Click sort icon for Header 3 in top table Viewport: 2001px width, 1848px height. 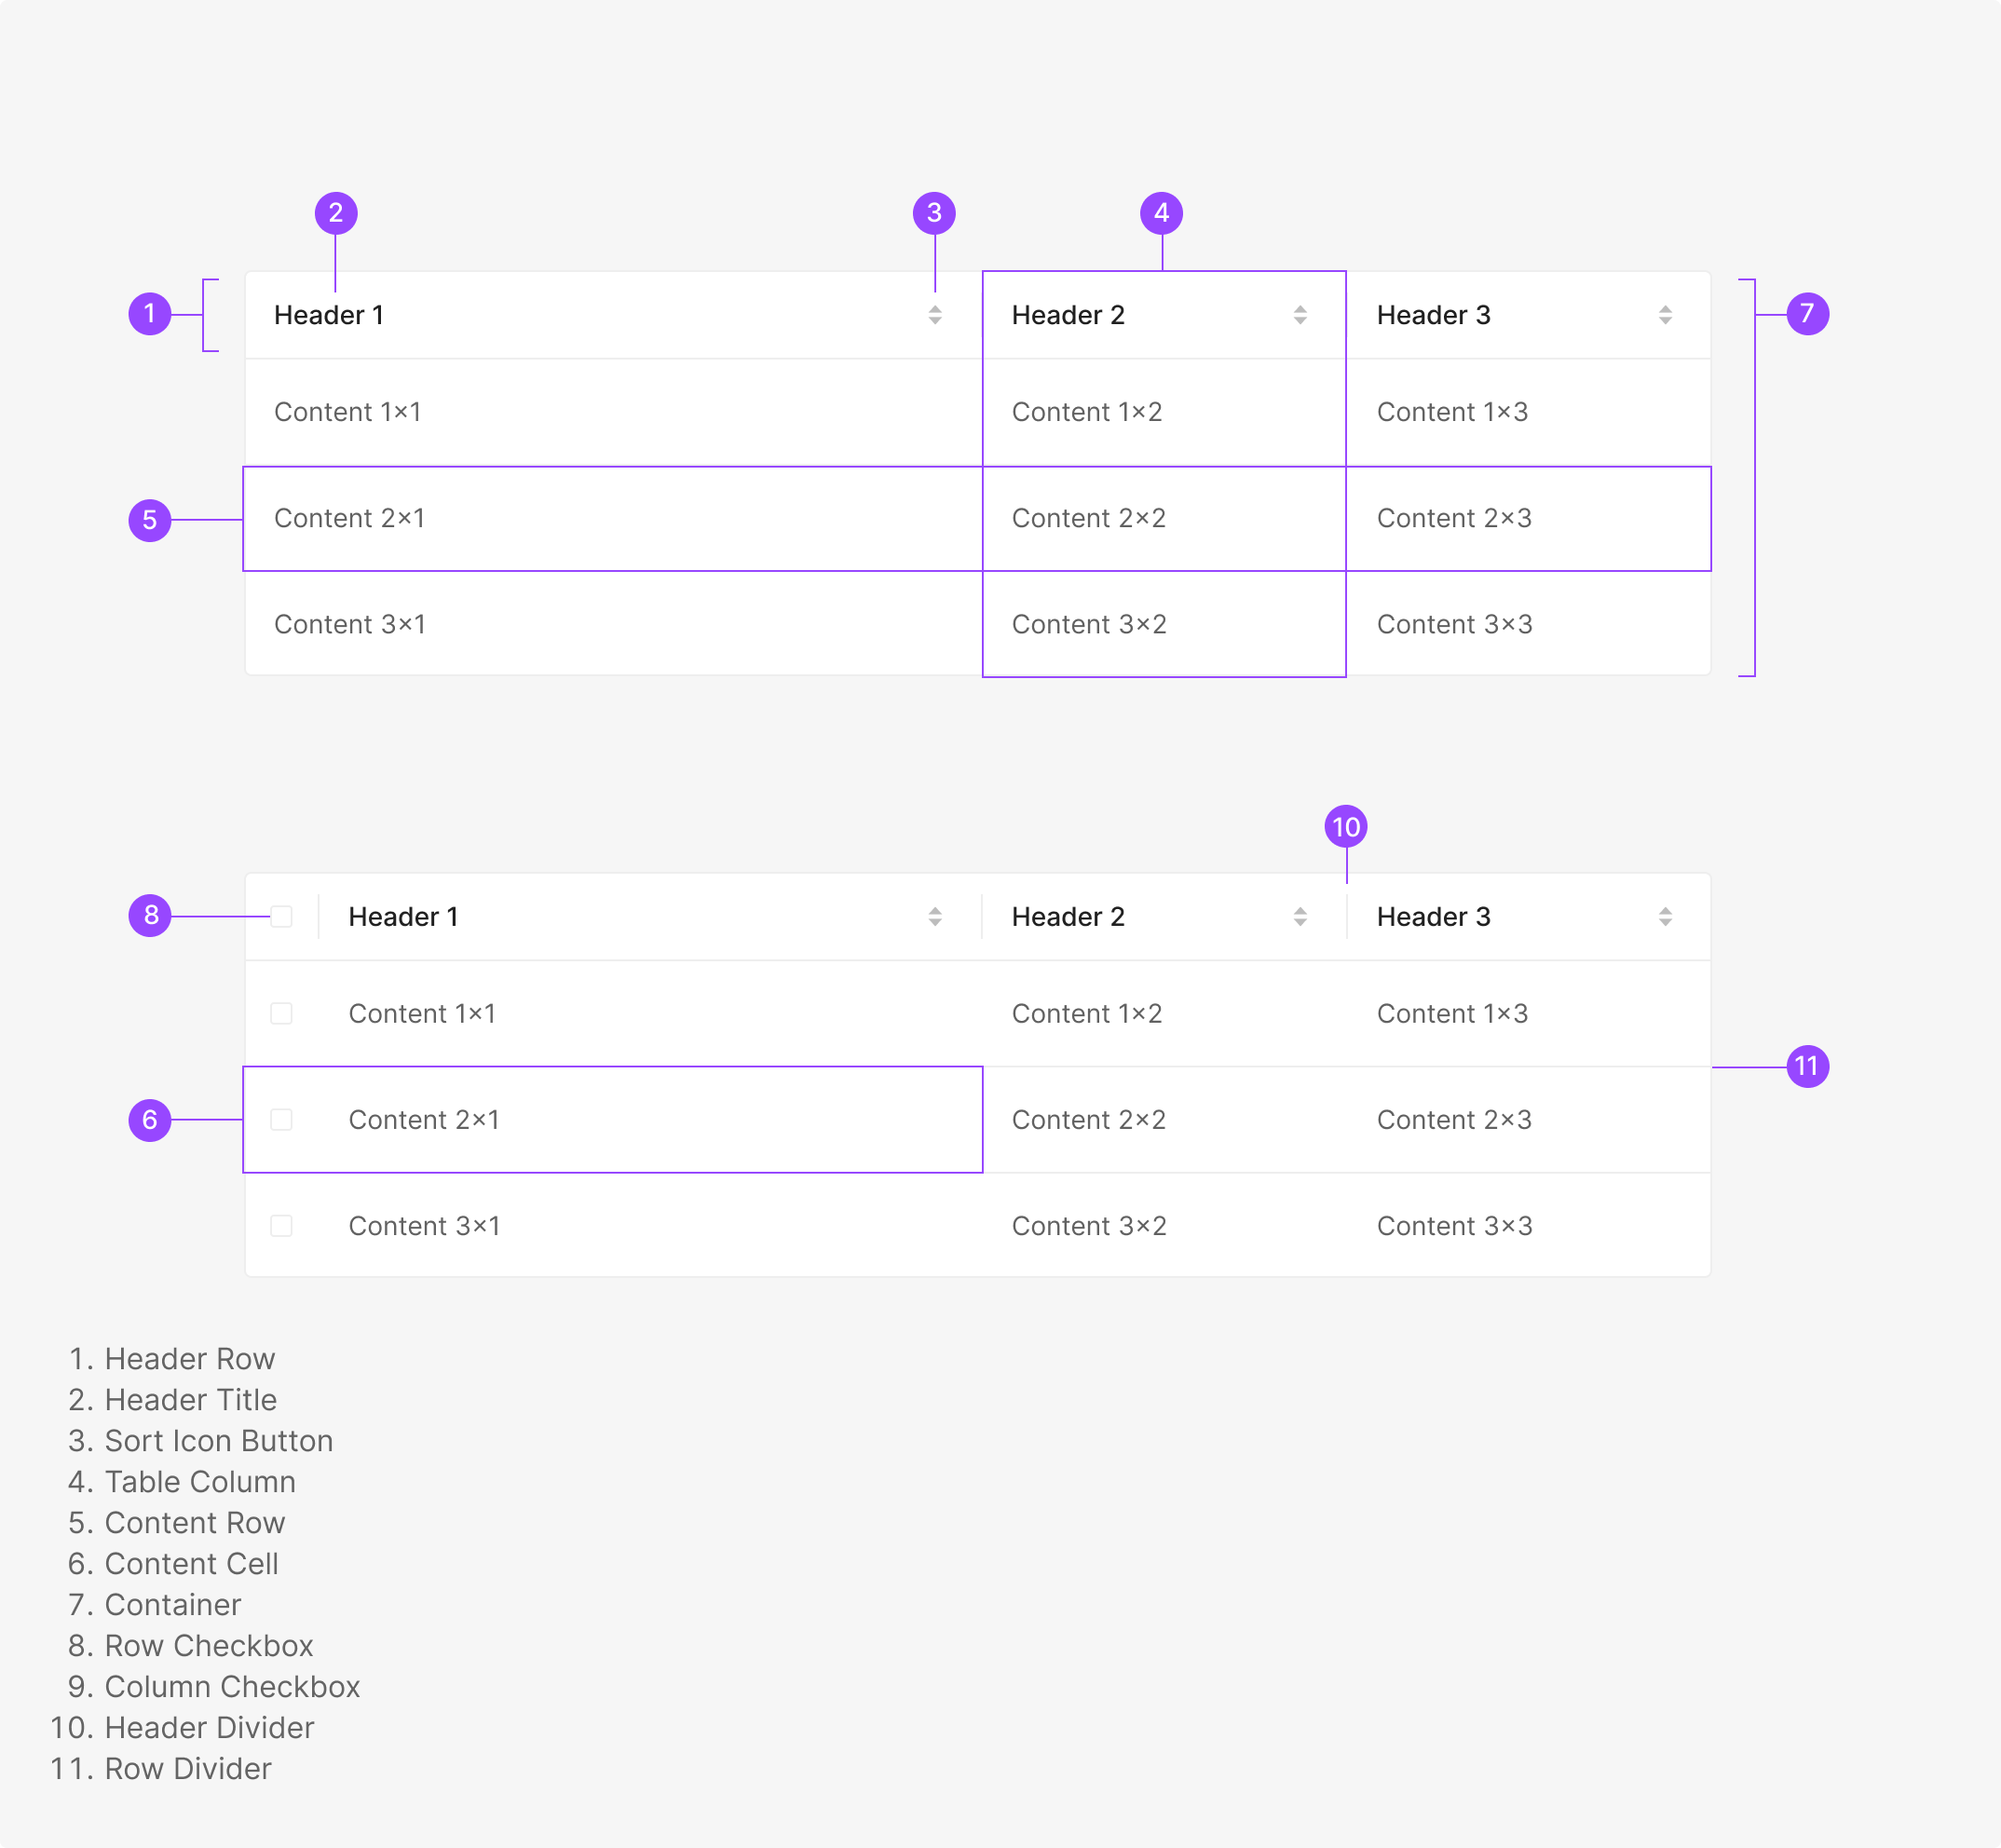pos(1665,315)
